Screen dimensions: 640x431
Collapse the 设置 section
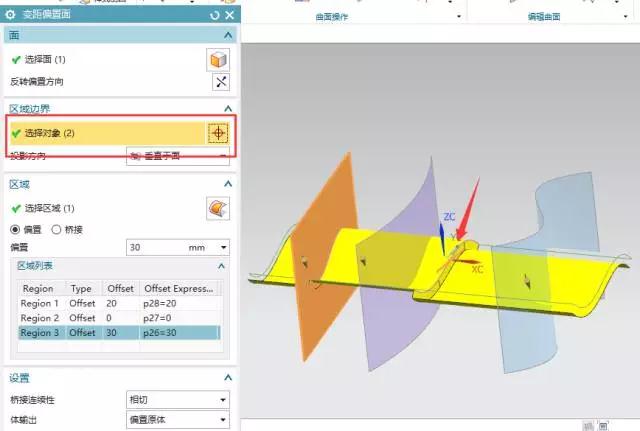click(227, 378)
